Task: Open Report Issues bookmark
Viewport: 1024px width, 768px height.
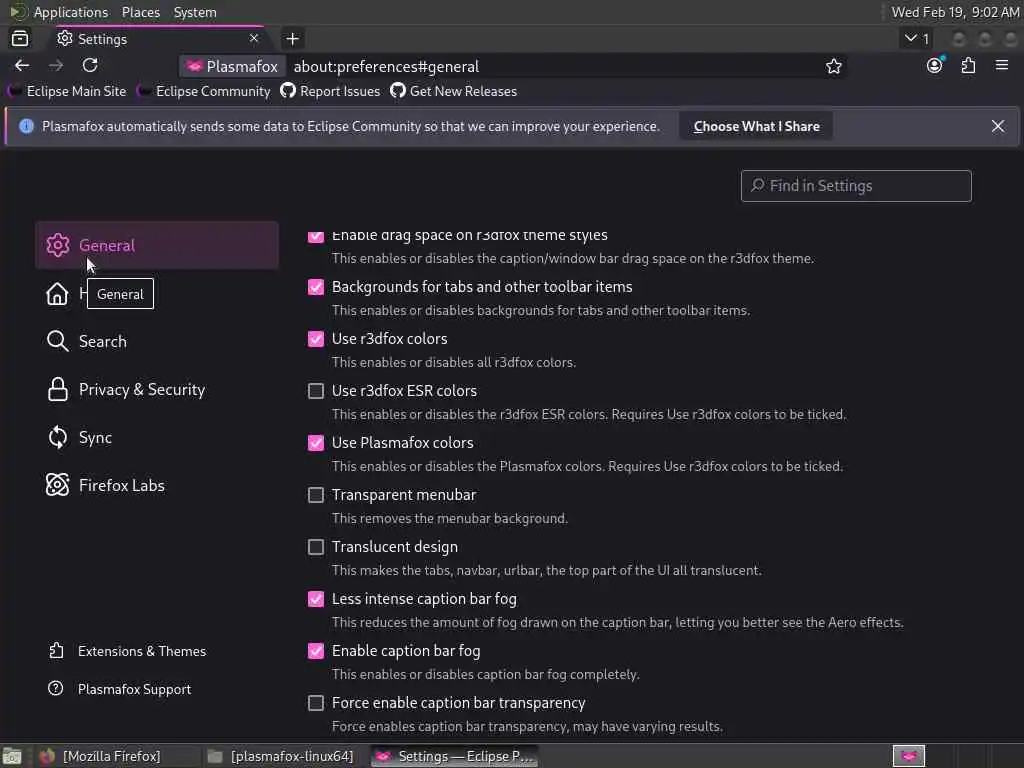Action: coord(330,91)
